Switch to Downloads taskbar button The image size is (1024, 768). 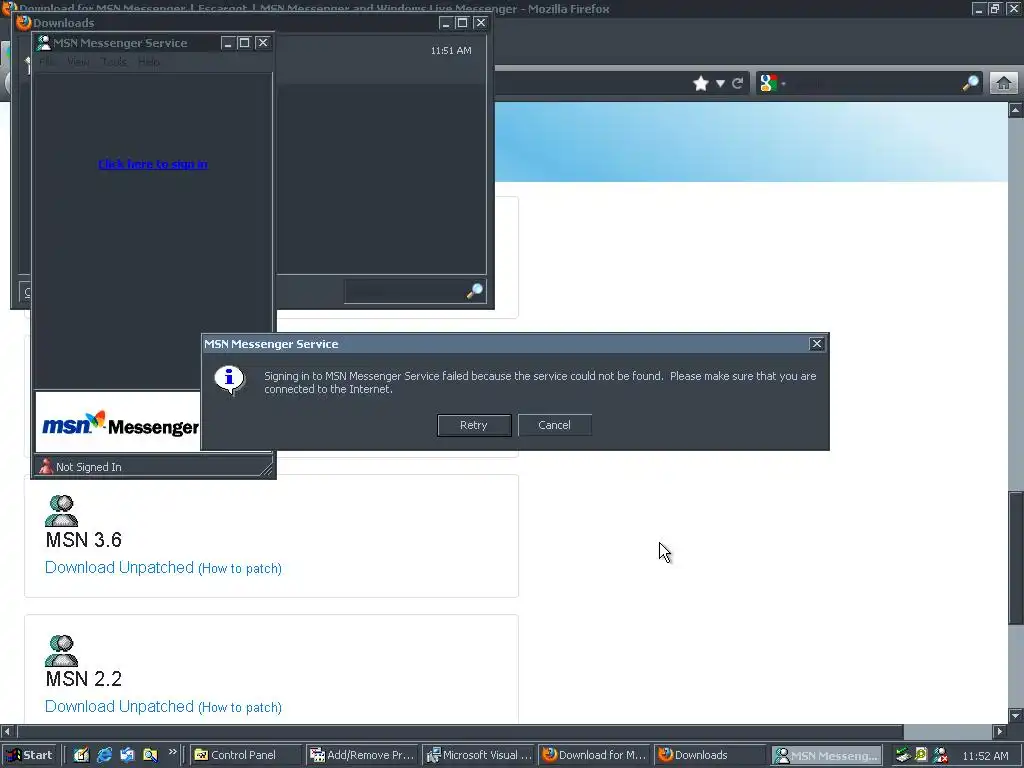(710, 755)
